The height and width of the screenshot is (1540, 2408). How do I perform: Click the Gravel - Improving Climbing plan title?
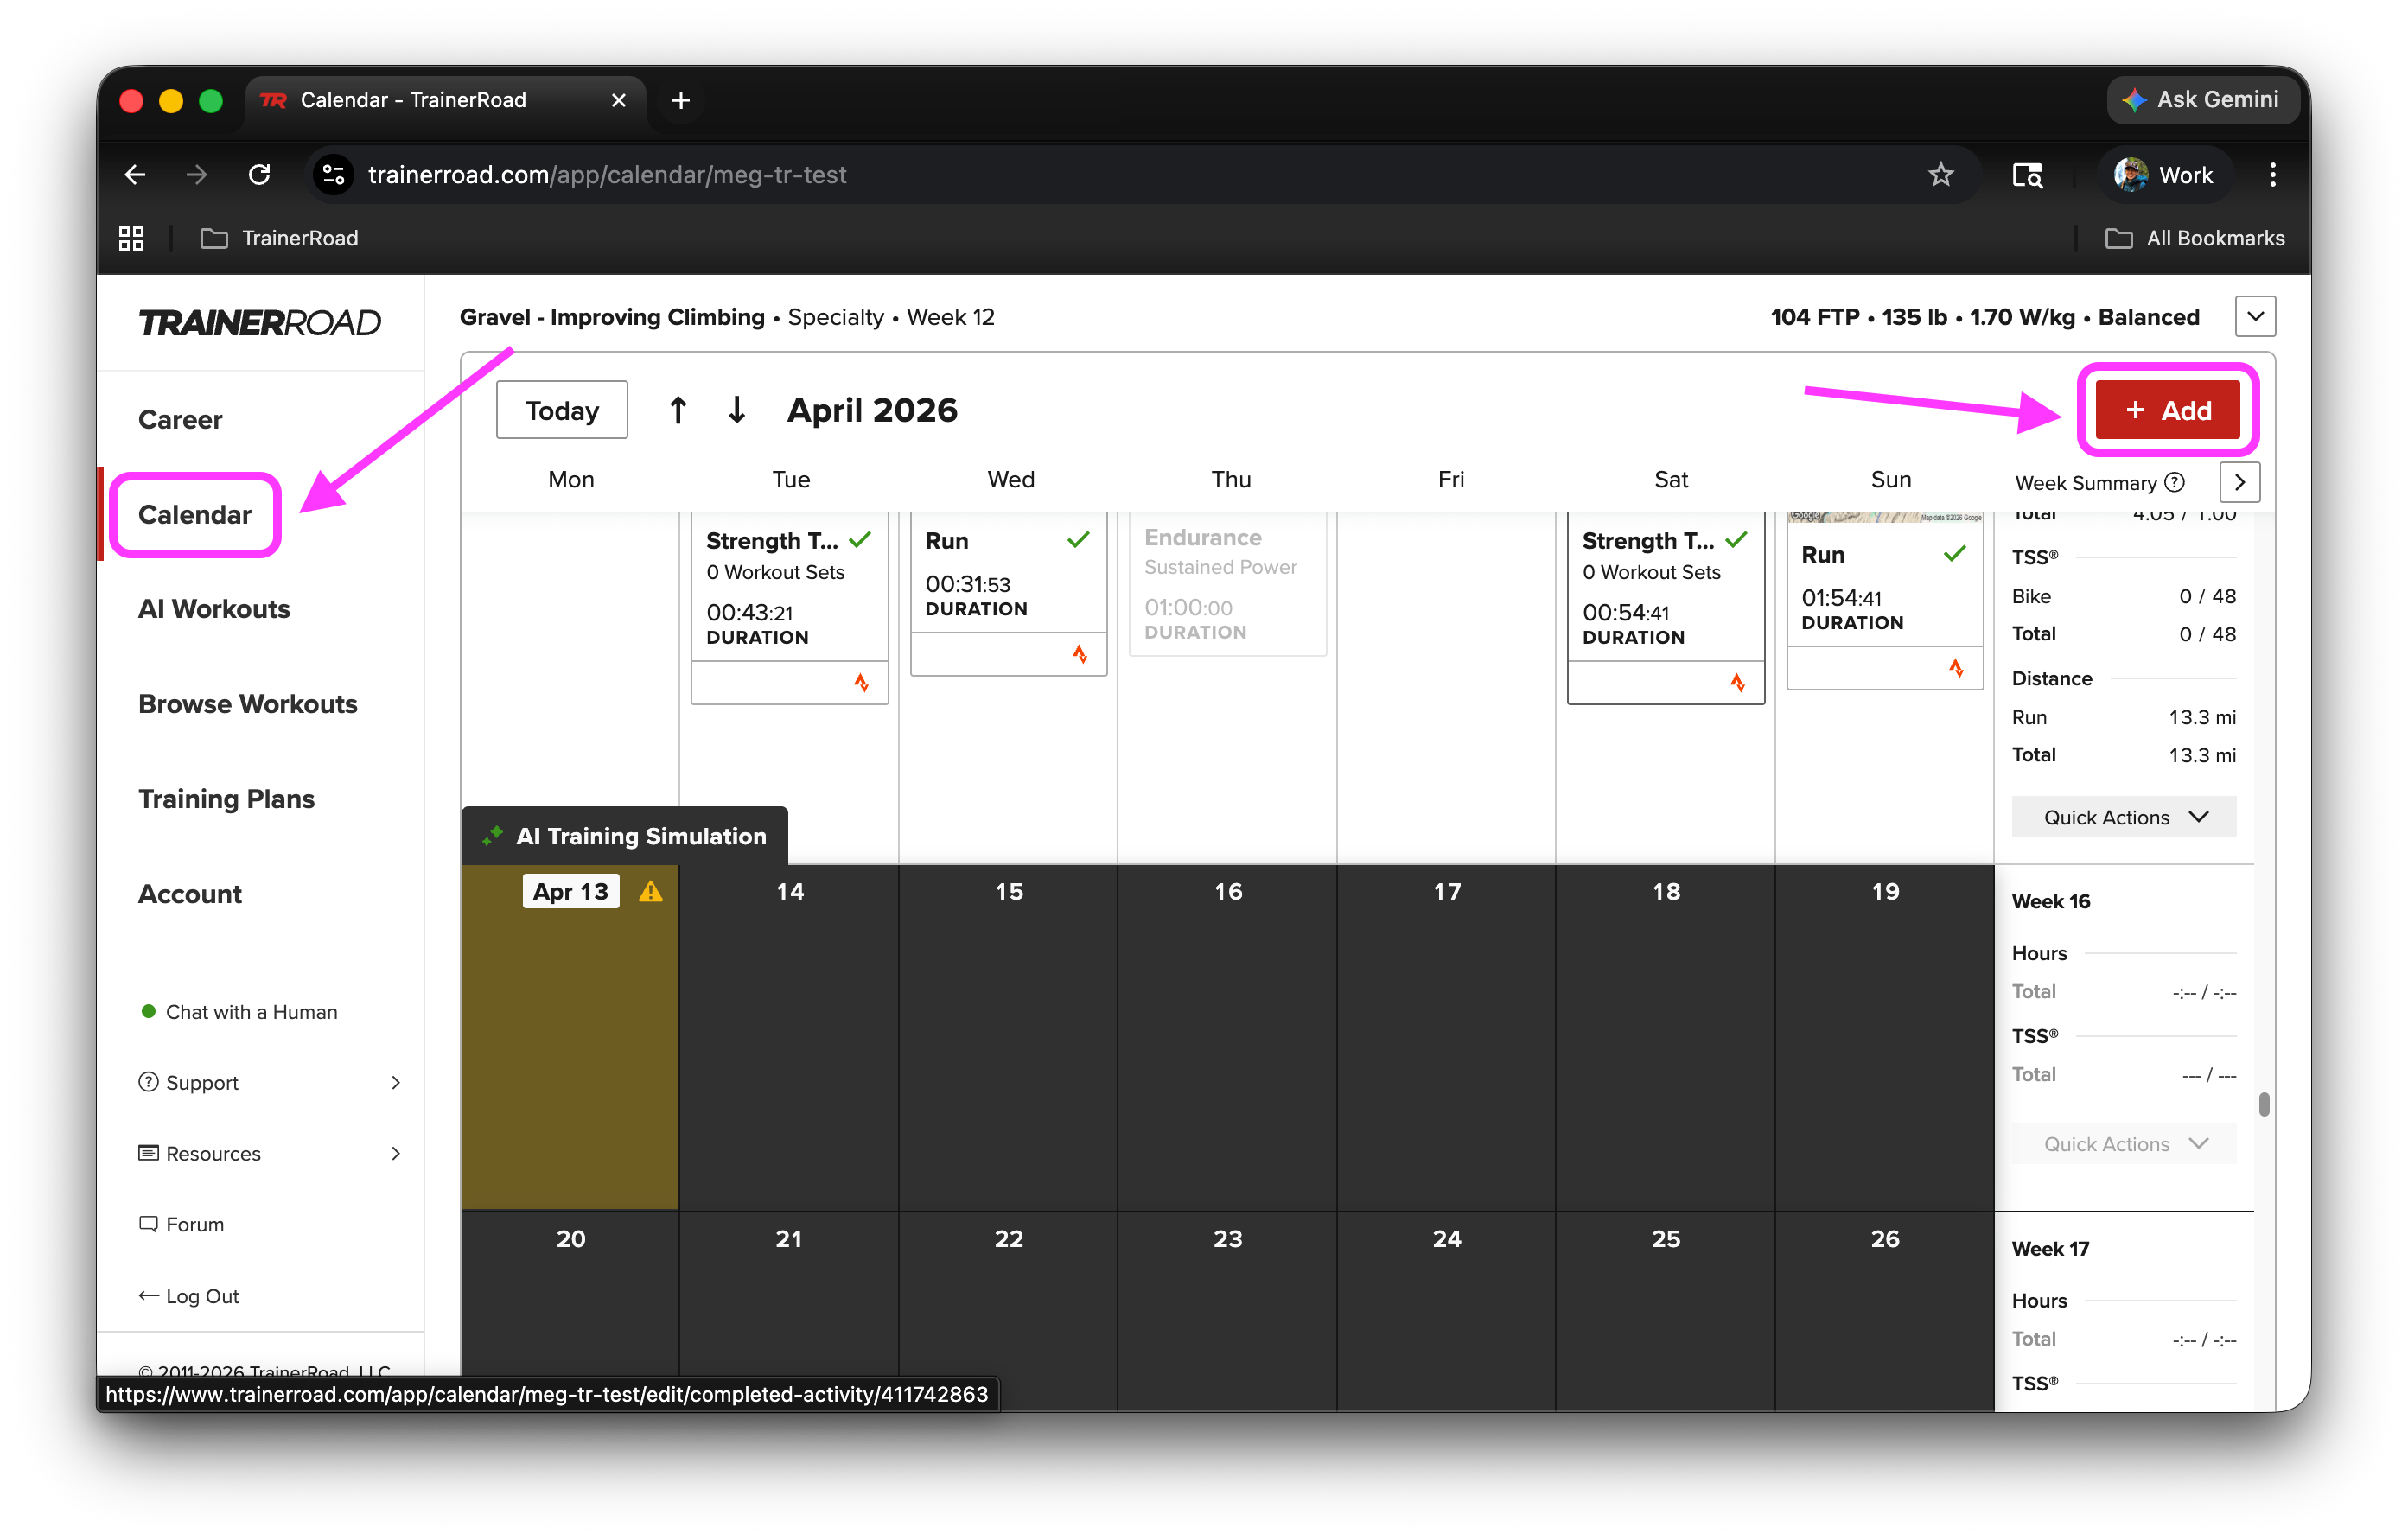pos(612,317)
